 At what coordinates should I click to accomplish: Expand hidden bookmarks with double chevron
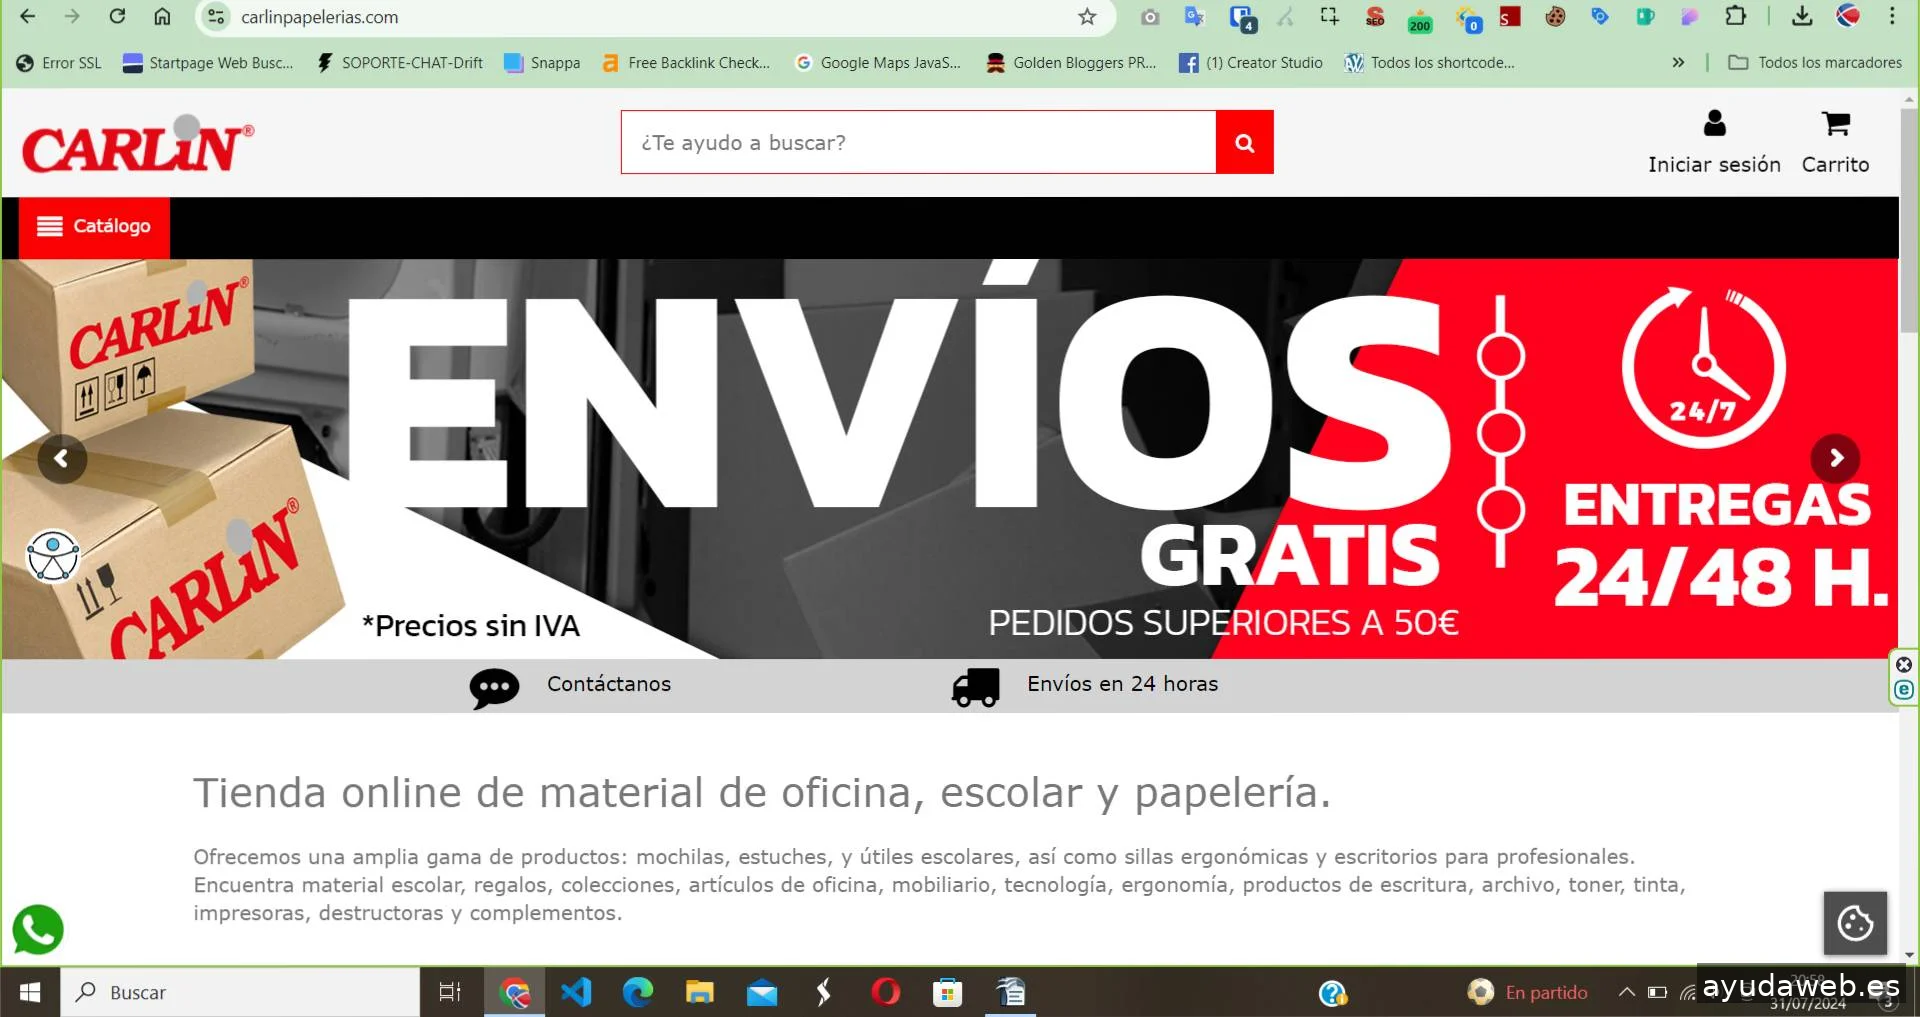[1678, 63]
